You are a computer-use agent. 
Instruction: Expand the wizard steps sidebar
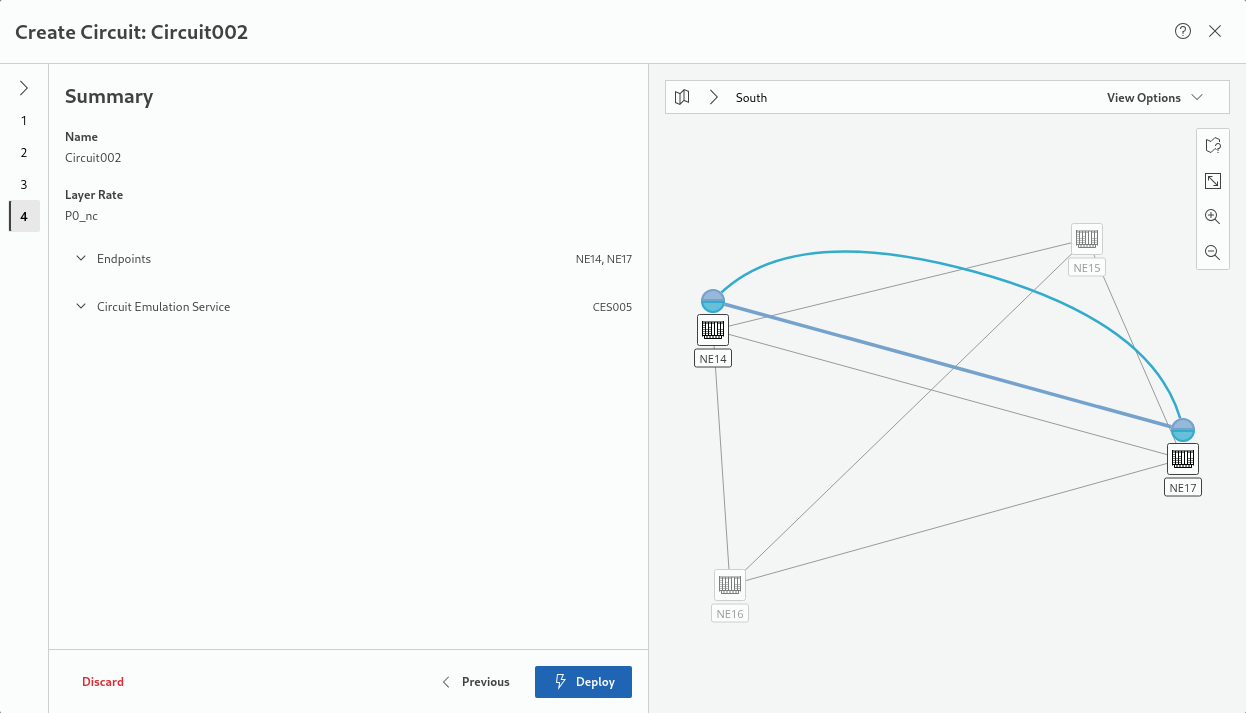[24, 88]
